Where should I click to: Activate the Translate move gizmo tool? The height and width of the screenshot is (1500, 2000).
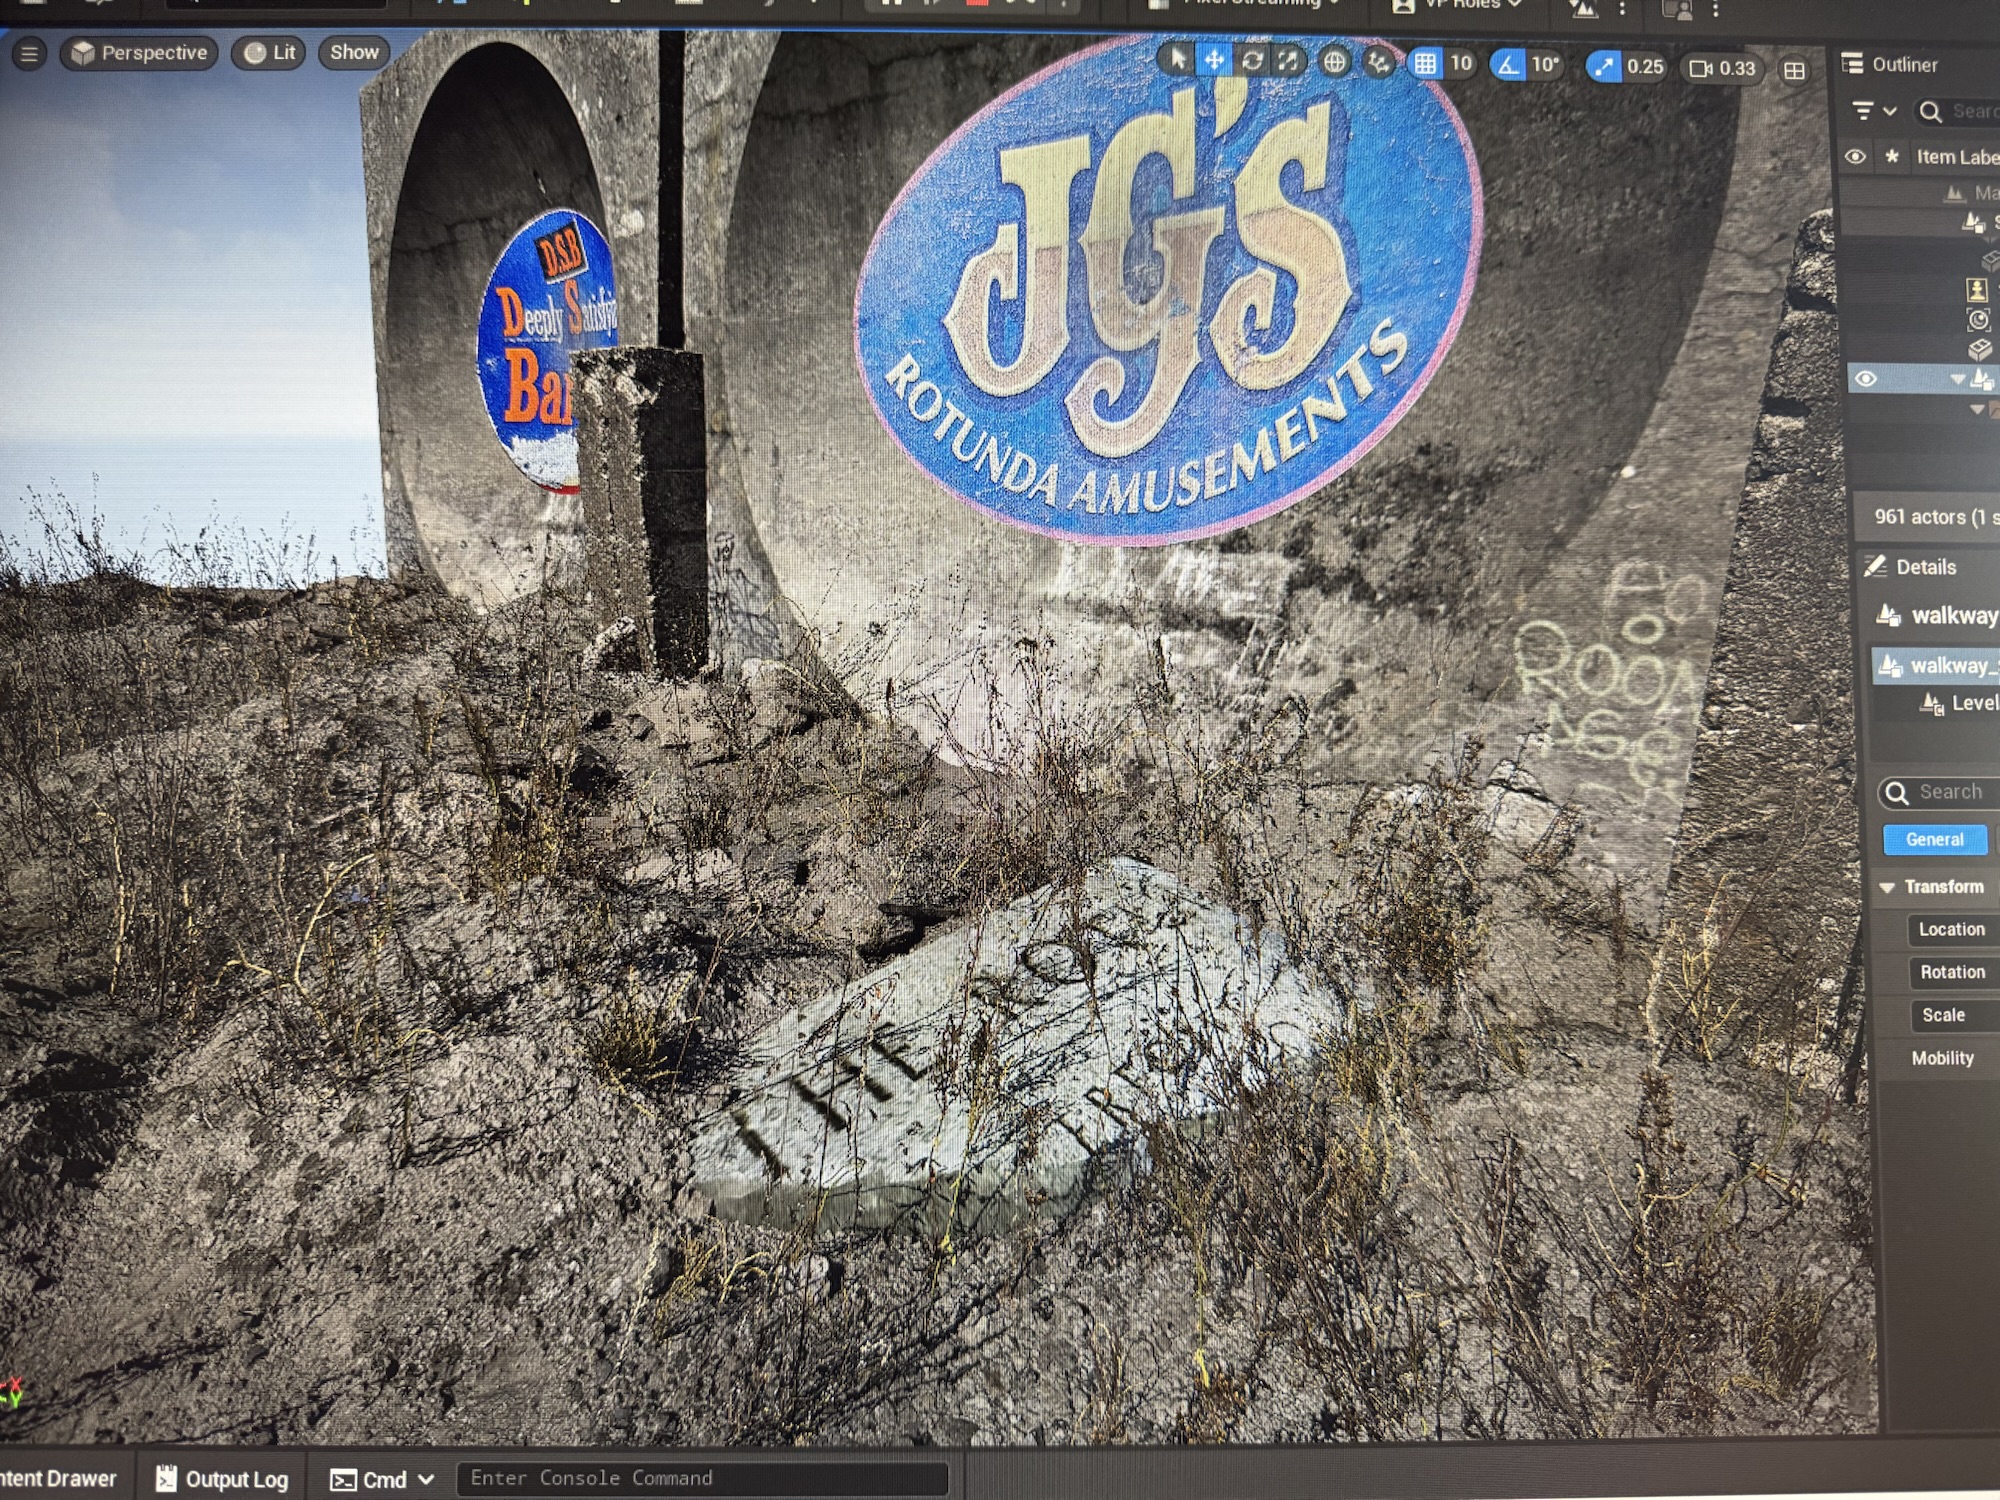click(1214, 60)
